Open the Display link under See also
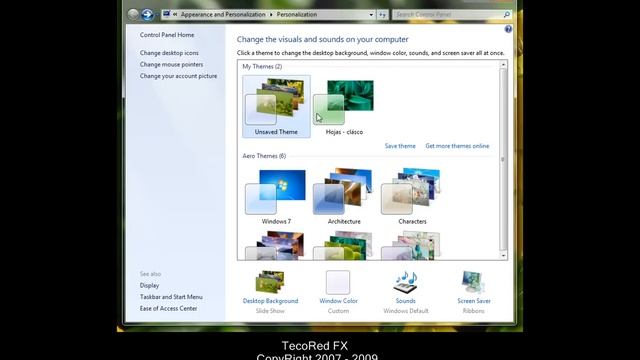The height and width of the screenshot is (360, 640). 149,286
